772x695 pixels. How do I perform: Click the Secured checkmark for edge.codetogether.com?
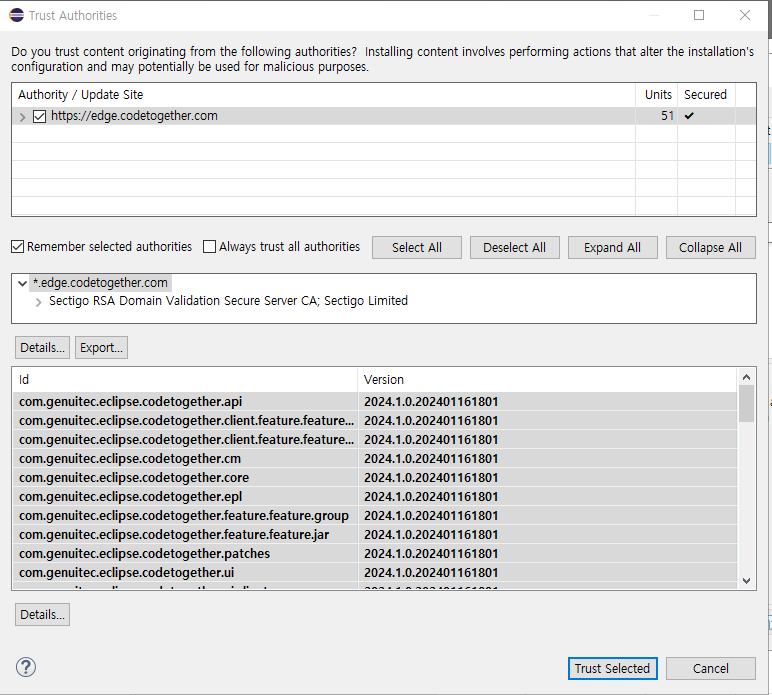[x=689, y=116]
